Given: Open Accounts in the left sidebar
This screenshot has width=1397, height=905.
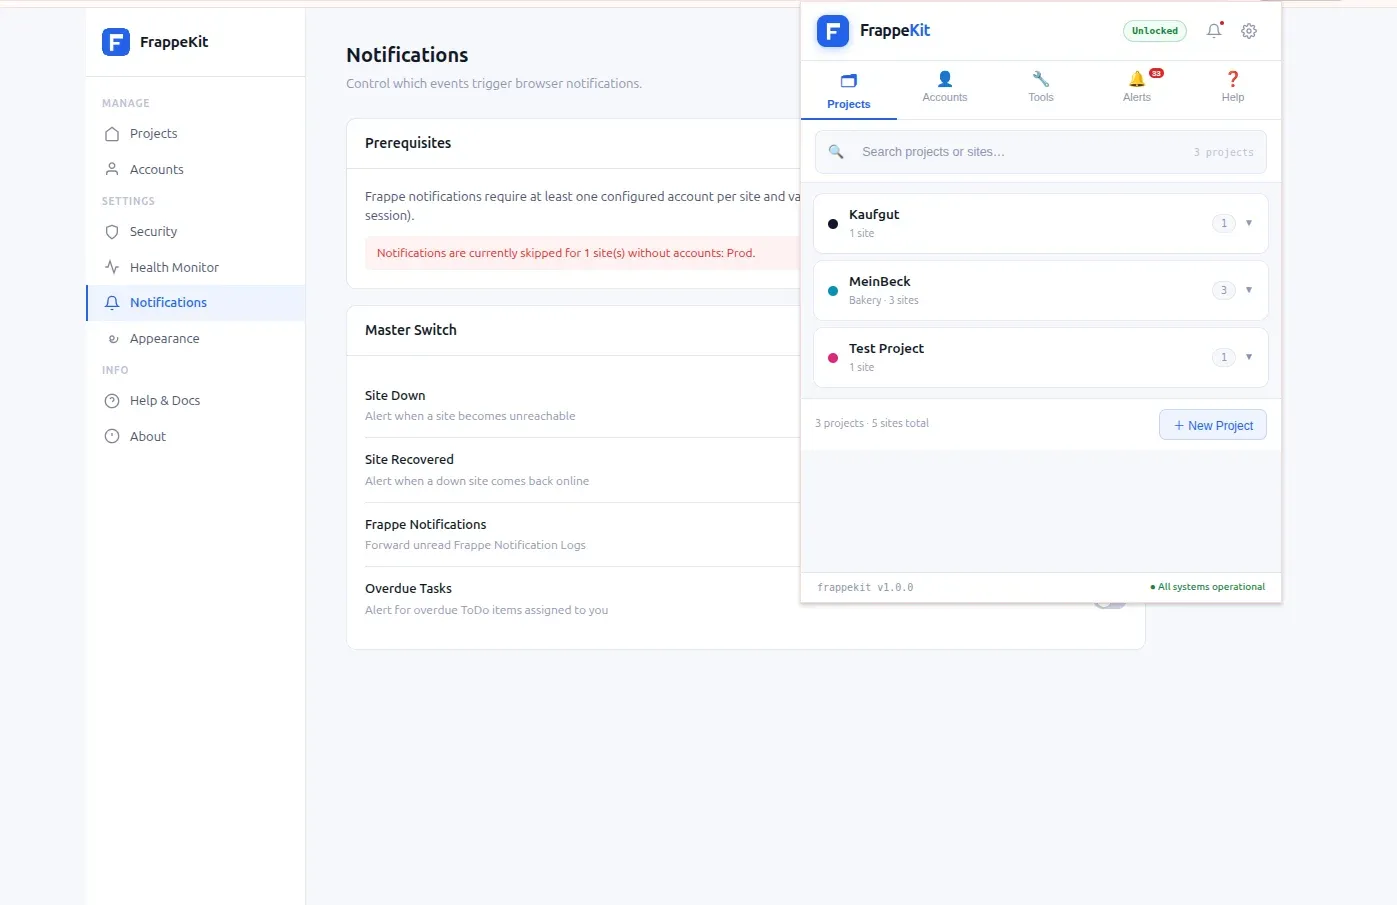Looking at the screenshot, I should point(195,170).
